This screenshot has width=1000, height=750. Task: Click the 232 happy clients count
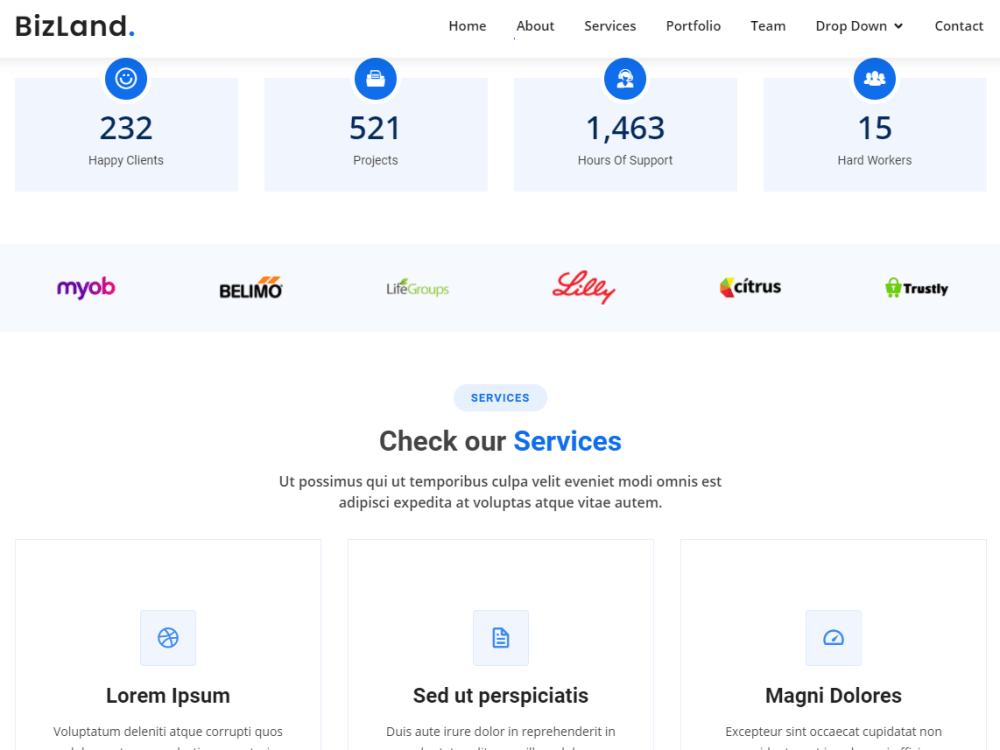pos(126,128)
